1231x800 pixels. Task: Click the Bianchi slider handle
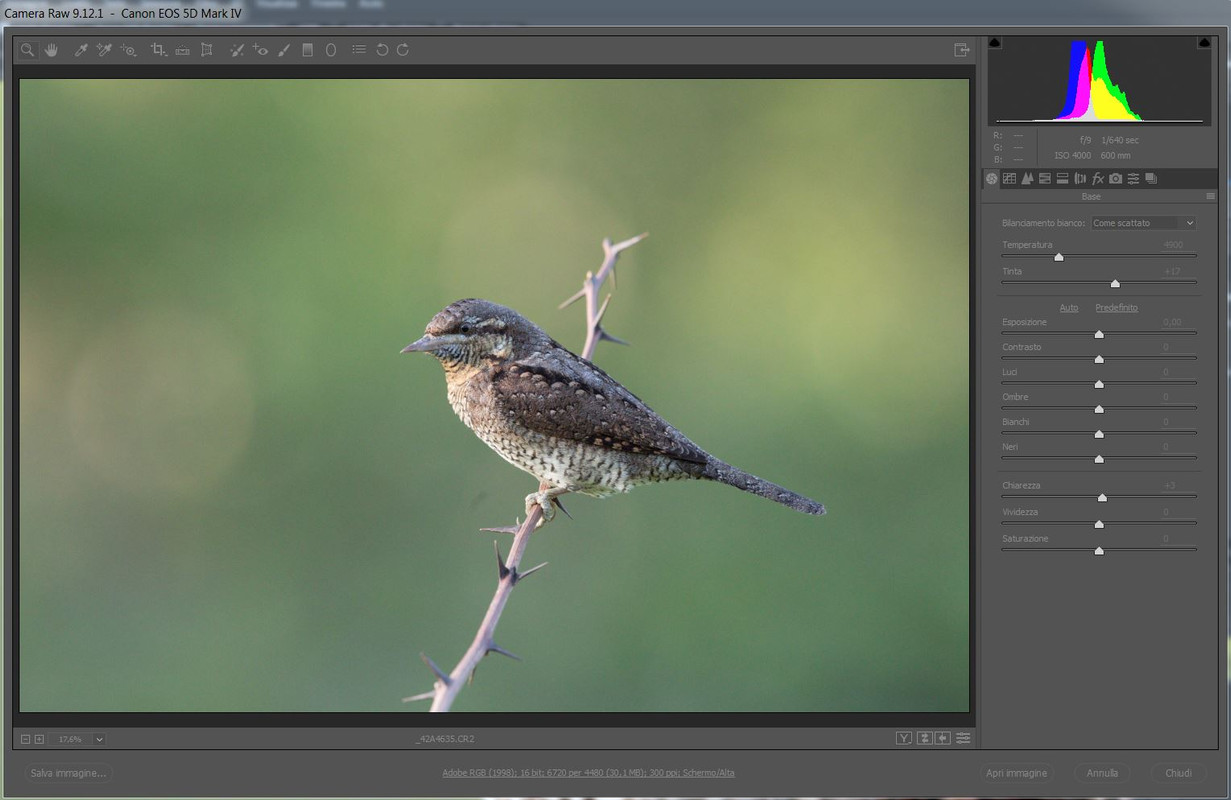pos(1099,434)
